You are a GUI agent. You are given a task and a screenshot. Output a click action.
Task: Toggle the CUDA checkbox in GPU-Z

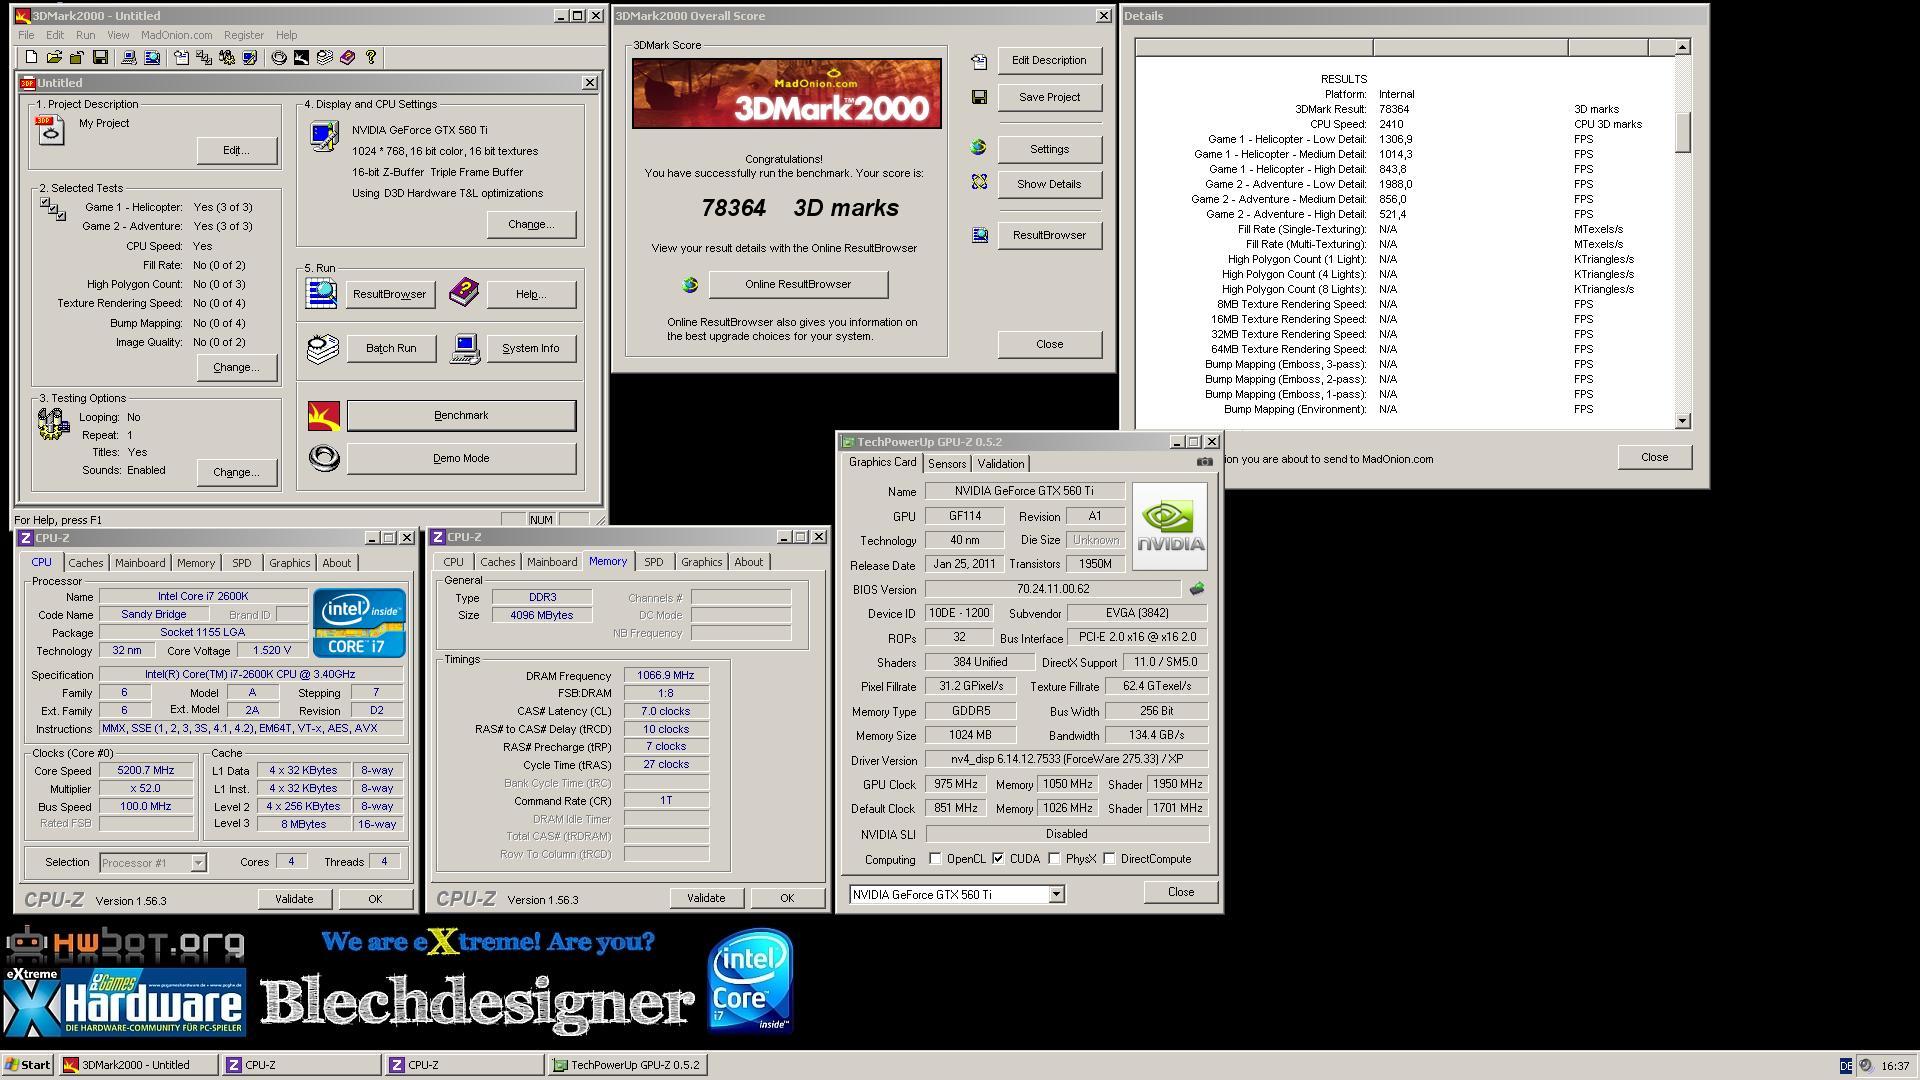[998, 859]
